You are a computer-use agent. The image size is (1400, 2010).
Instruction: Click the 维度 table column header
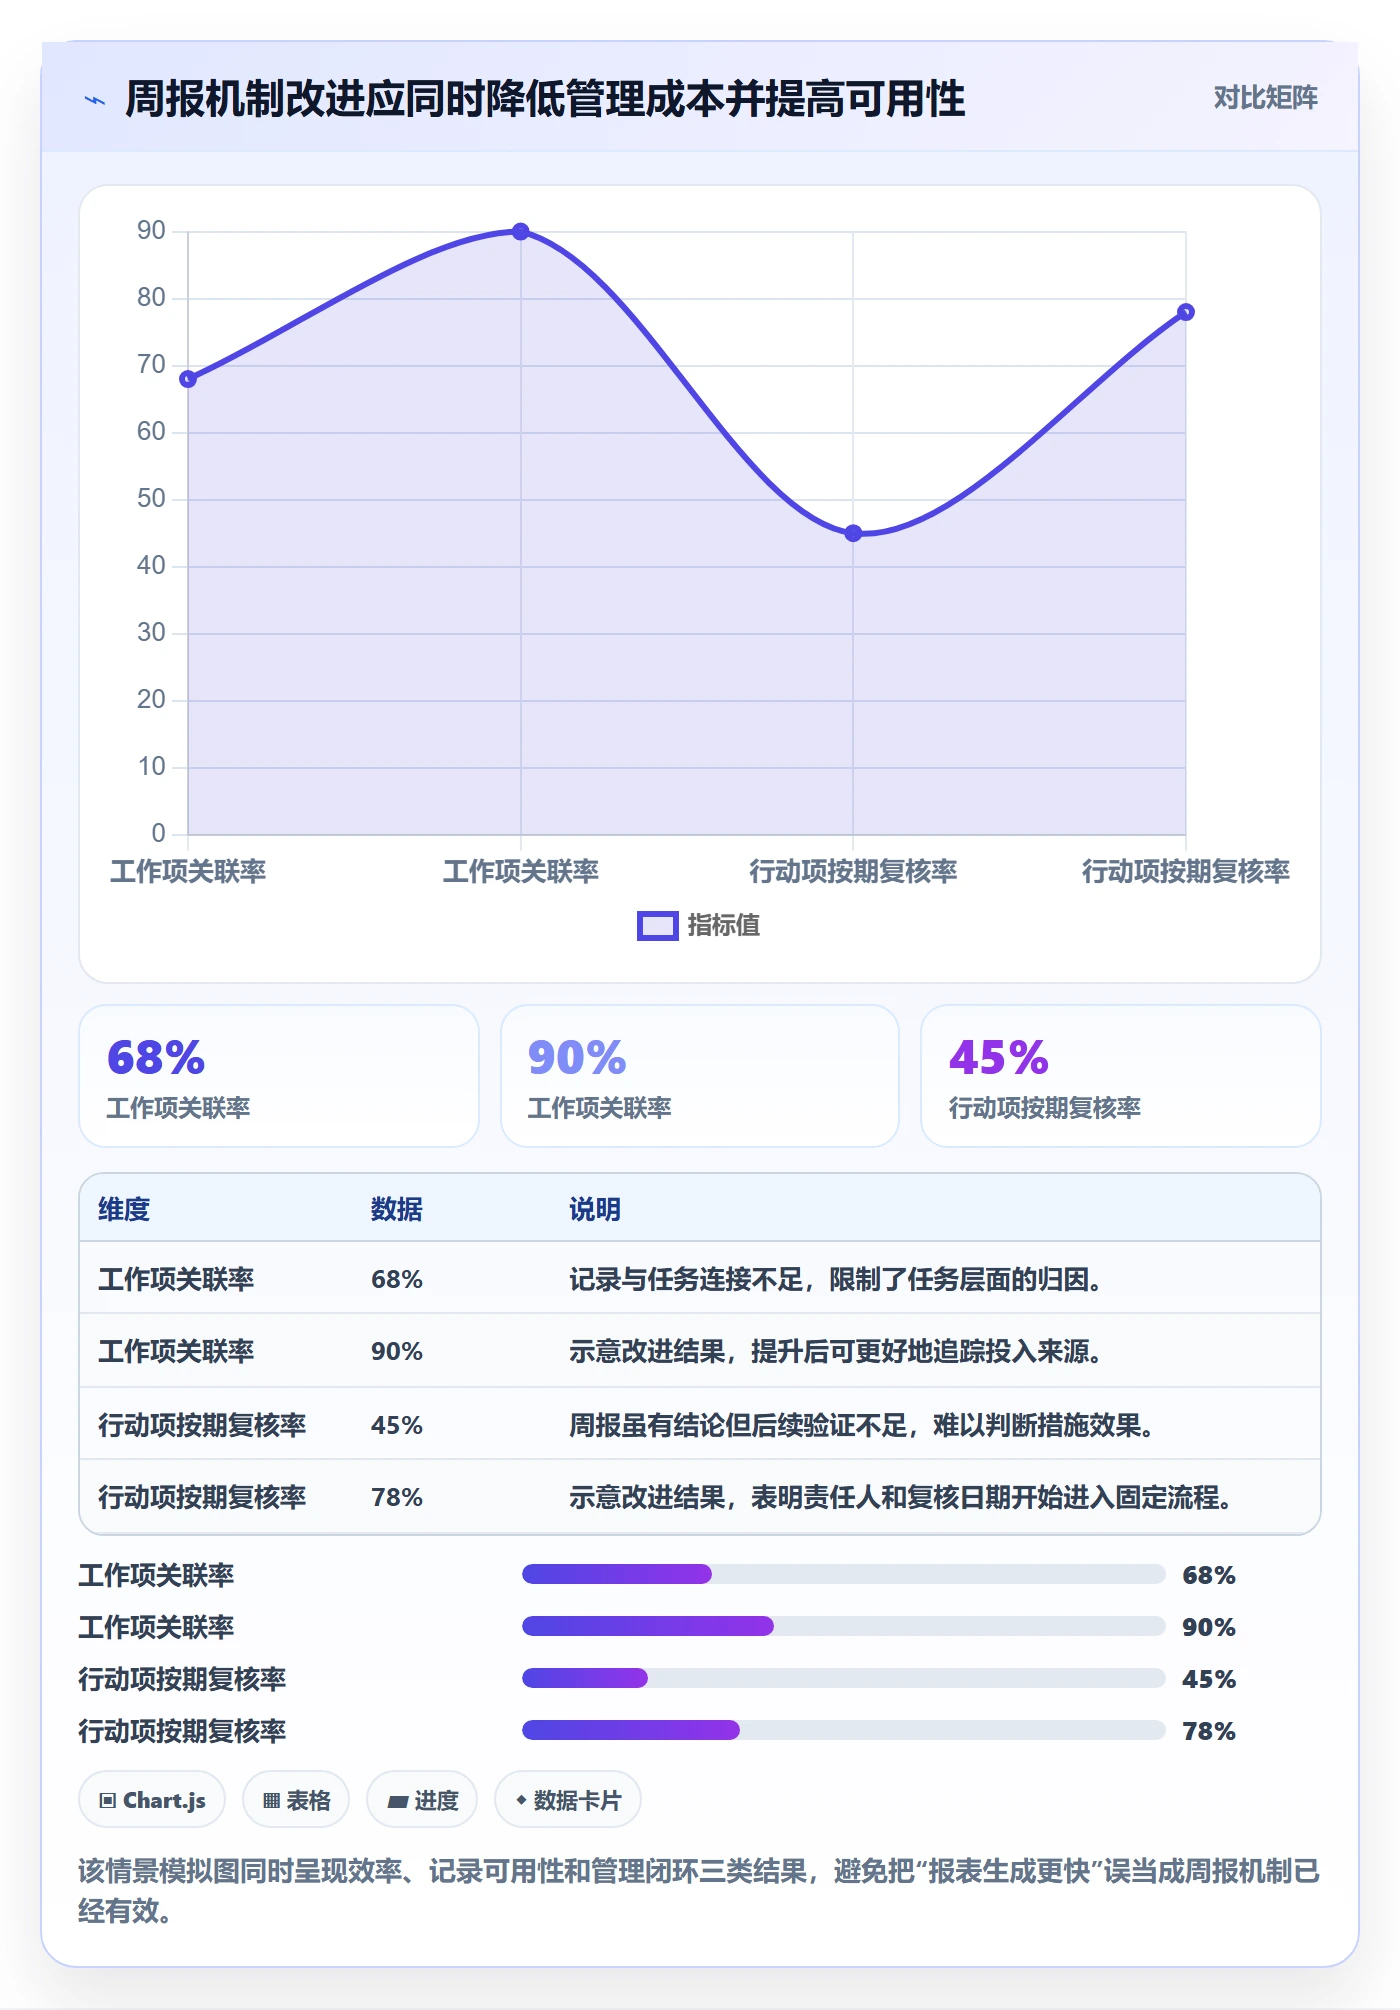(x=124, y=1209)
